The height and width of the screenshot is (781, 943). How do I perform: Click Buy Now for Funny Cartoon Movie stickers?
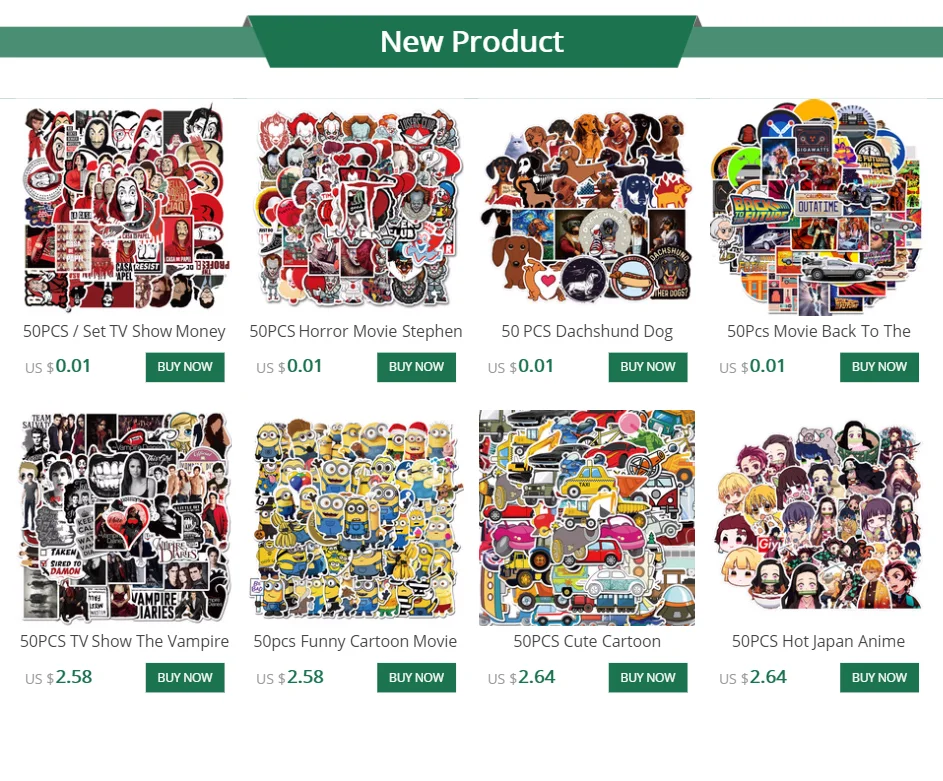416,678
